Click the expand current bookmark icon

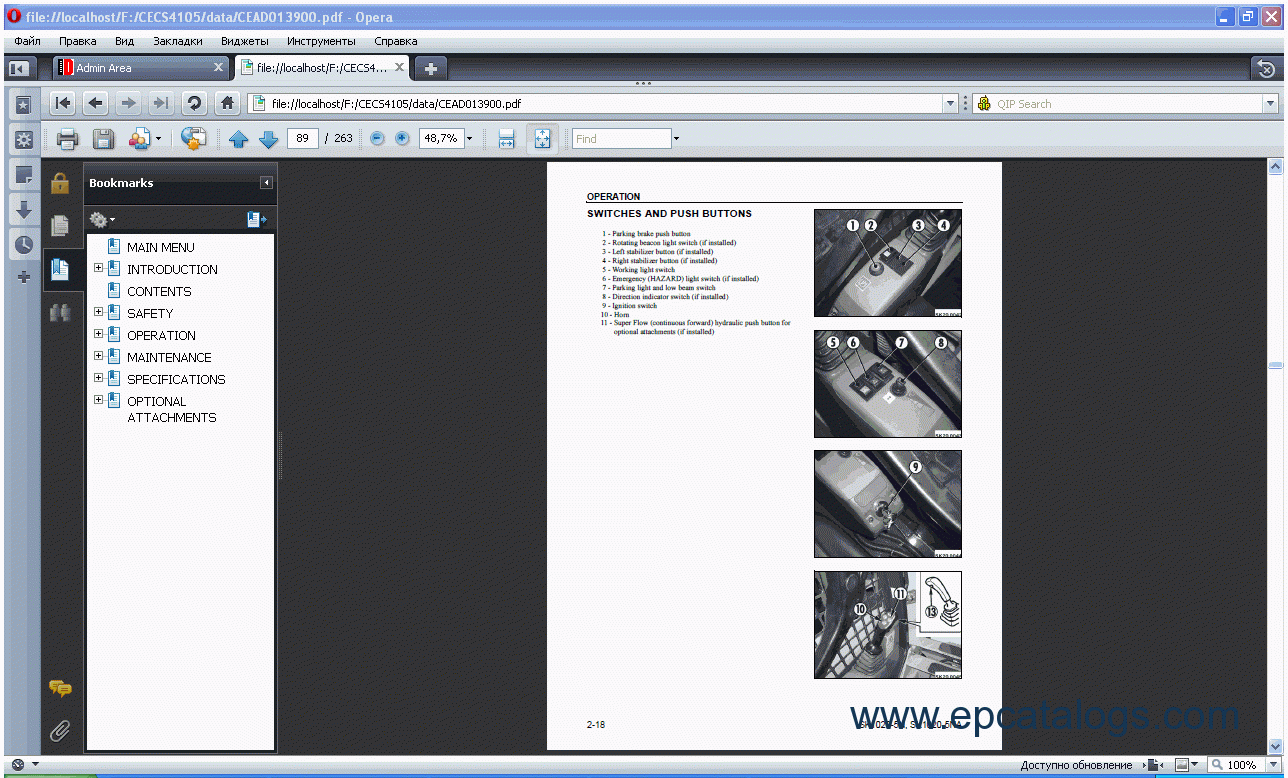[x=257, y=219]
